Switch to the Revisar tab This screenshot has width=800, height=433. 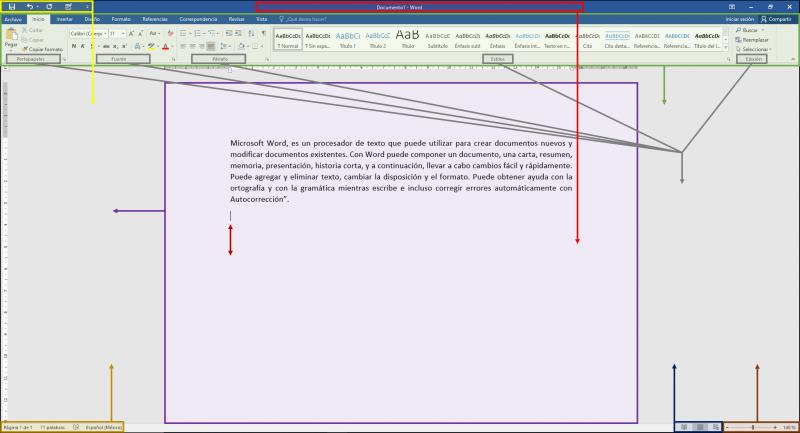(x=236, y=19)
